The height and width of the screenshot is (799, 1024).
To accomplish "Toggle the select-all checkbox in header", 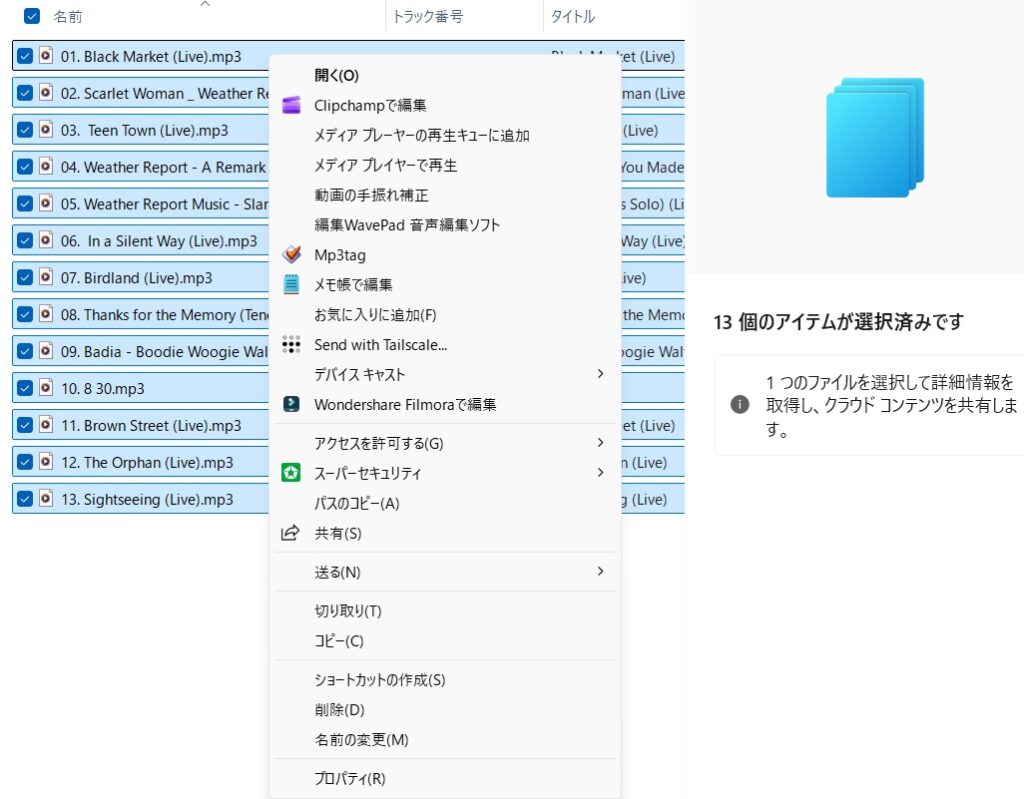I will pyautogui.click(x=32, y=16).
